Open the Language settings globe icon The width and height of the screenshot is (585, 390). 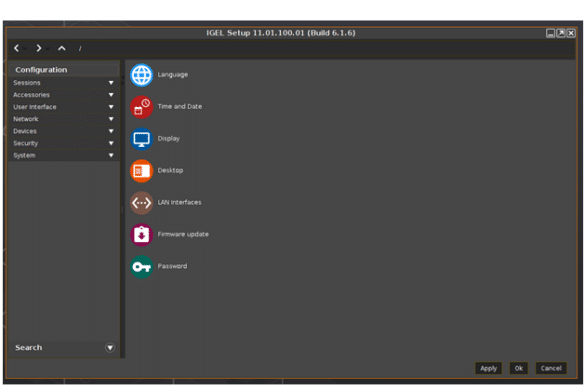pyautogui.click(x=141, y=75)
